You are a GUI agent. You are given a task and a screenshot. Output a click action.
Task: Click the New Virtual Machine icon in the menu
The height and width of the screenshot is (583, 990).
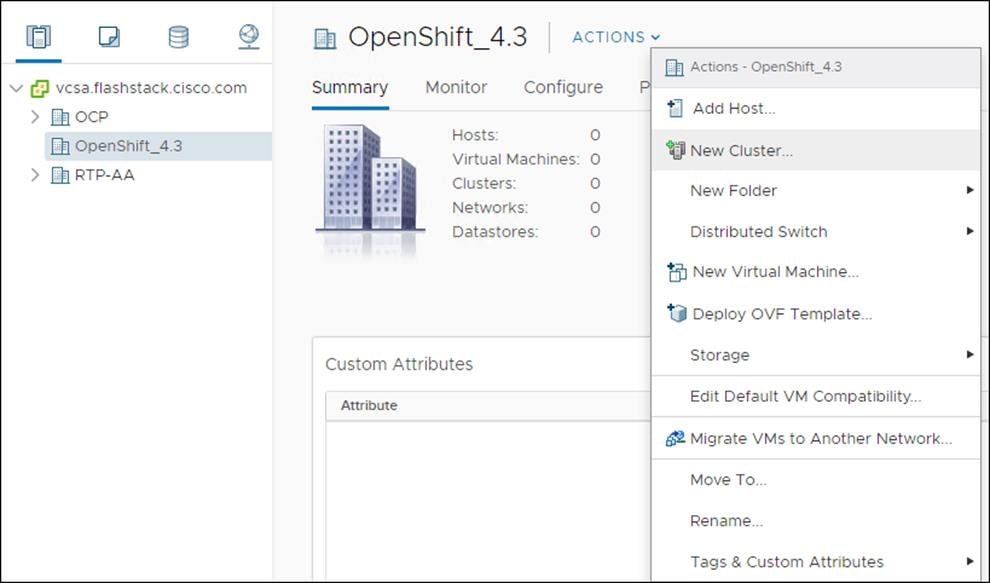(x=676, y=272)
